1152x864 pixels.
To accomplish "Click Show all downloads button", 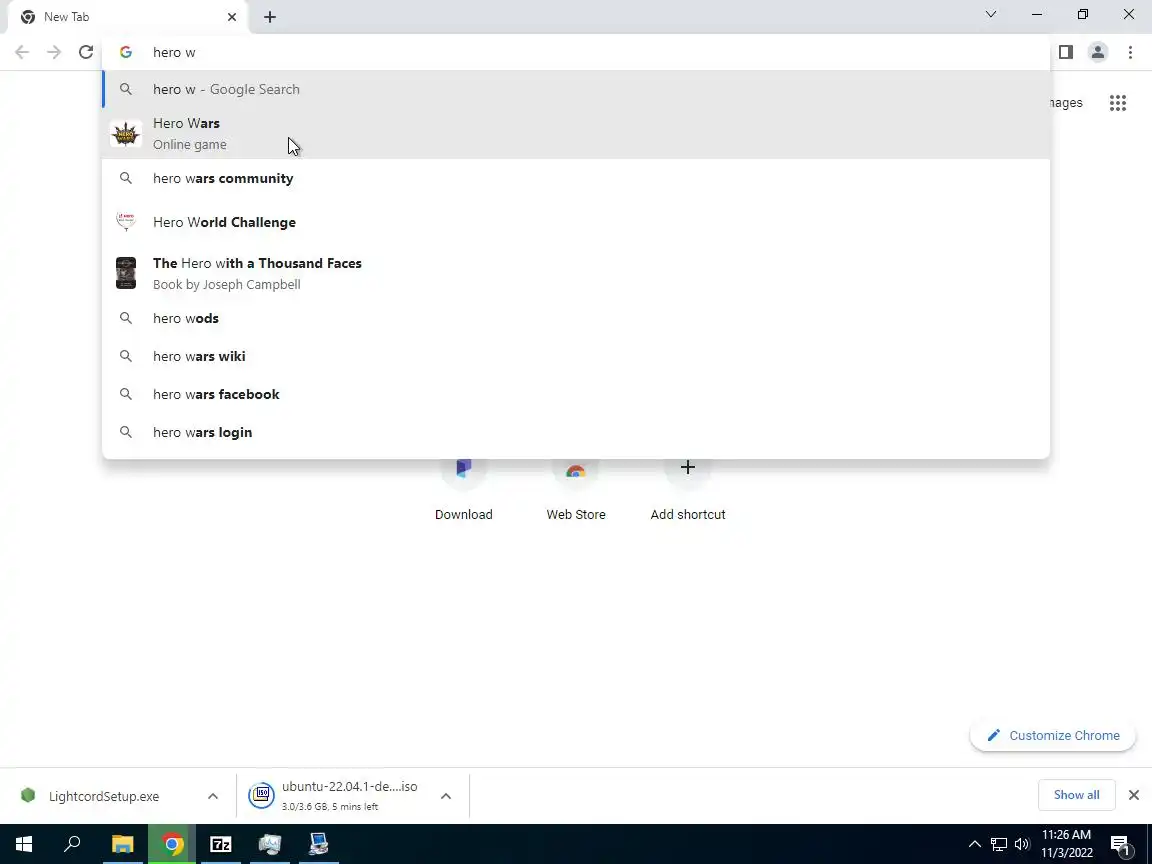I will (1076, 795).
